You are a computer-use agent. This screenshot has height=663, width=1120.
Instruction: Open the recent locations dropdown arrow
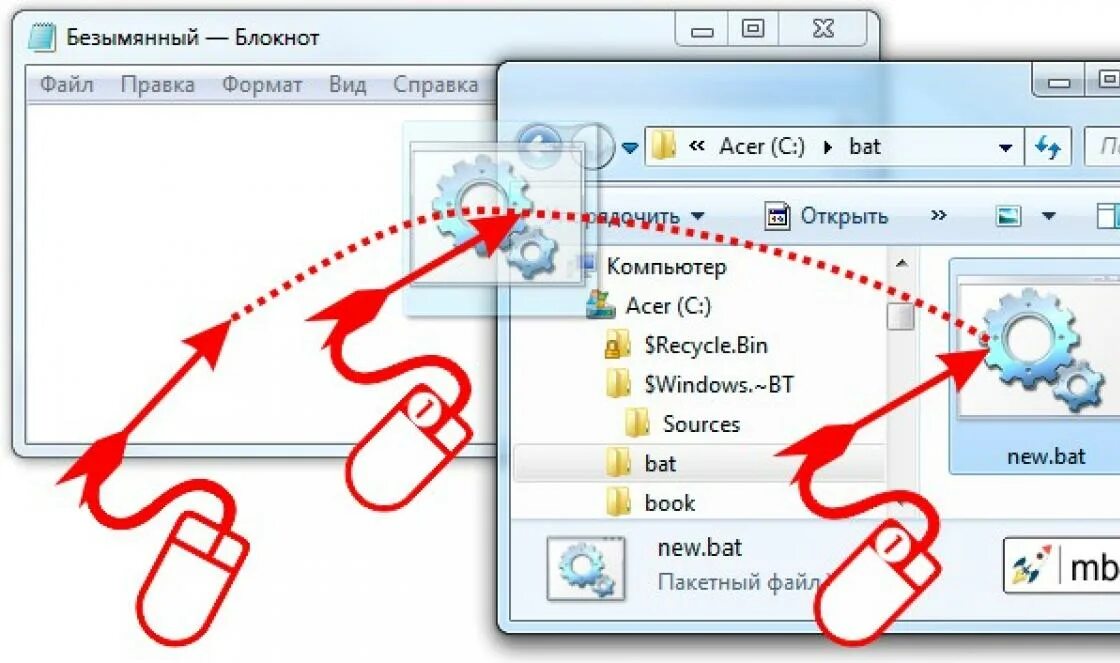pyautogui.click(x=629, y=148)
